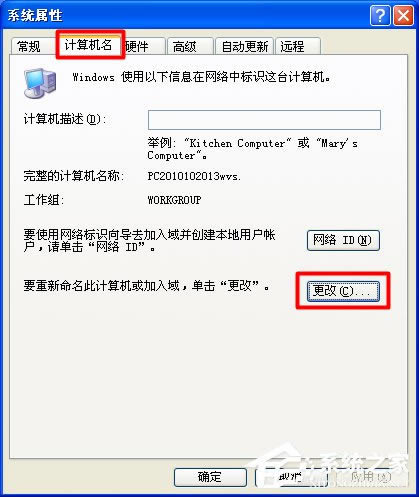
Task: Click the 网络 ID(N) button
Action: click(343, 240)
